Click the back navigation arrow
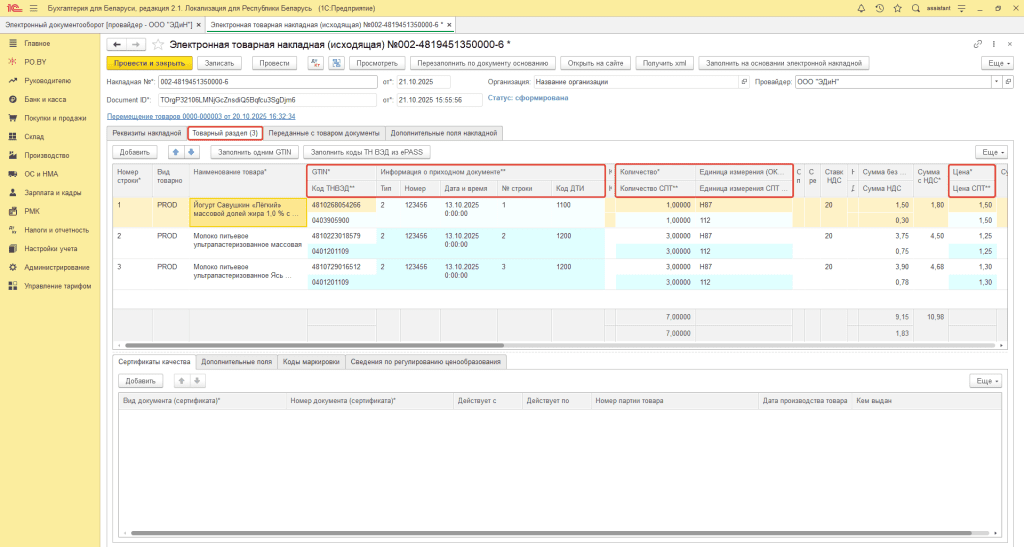 coord(117,45)
